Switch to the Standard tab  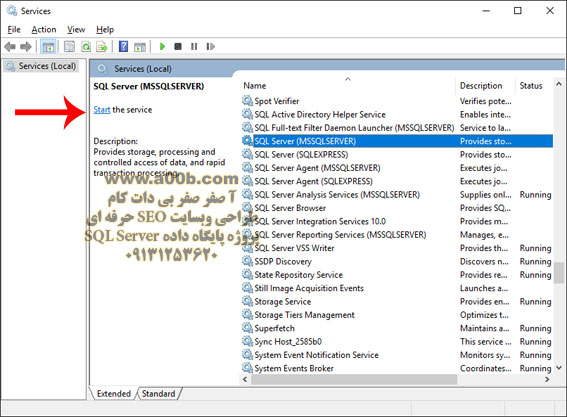(x=158, y=393)
